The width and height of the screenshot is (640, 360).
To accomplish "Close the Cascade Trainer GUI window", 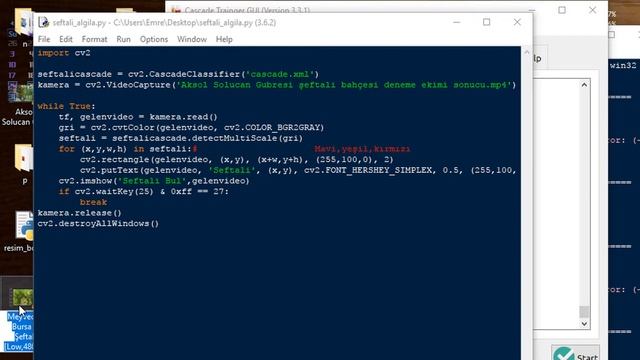I will coord(593,10).
